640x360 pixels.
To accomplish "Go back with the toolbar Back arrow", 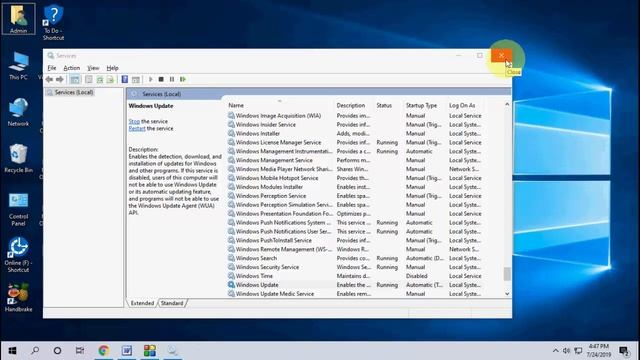I will click(x=49, y=79).
